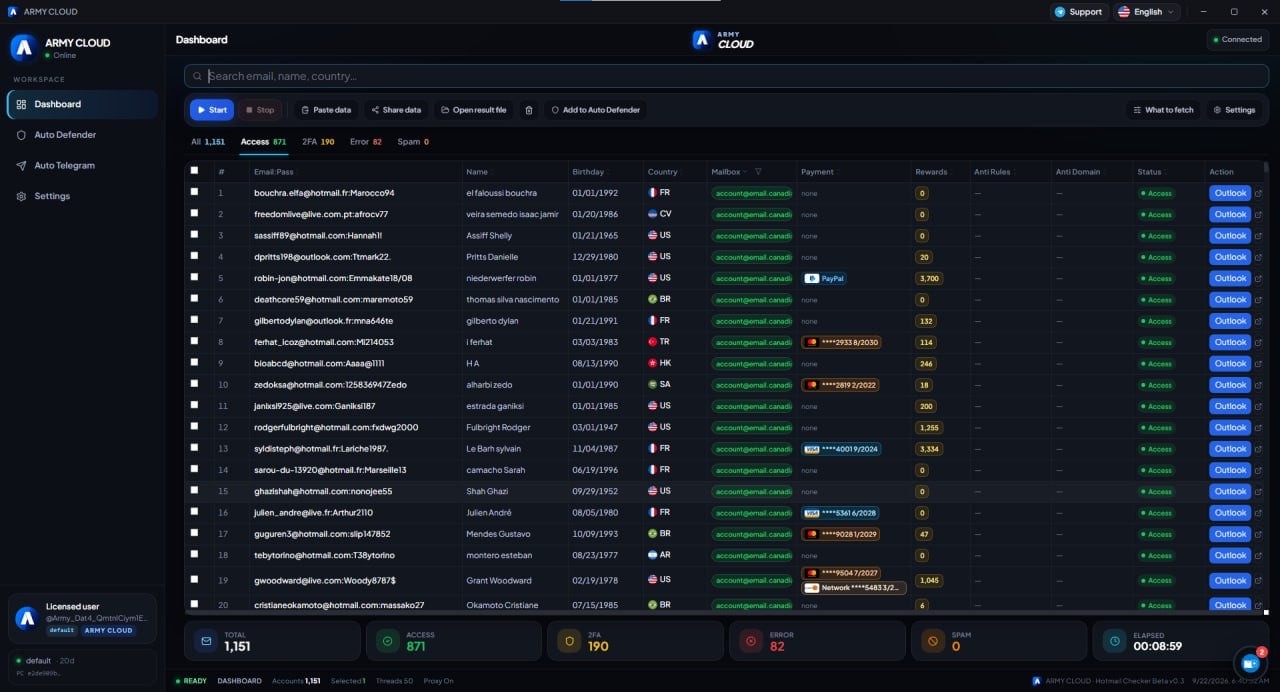Click the envelope icon on Total card
Viewport: 1280px width, 692px height.
206,641
